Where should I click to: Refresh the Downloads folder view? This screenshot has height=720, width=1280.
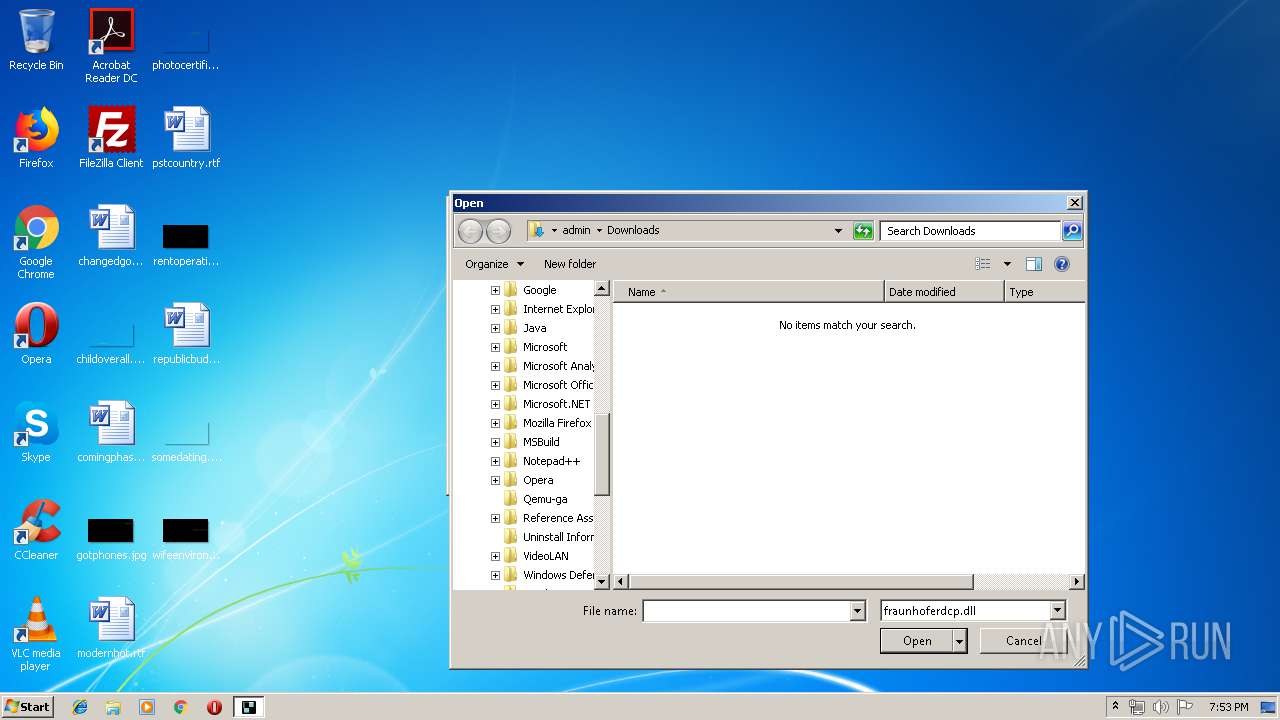coord(863,231)
